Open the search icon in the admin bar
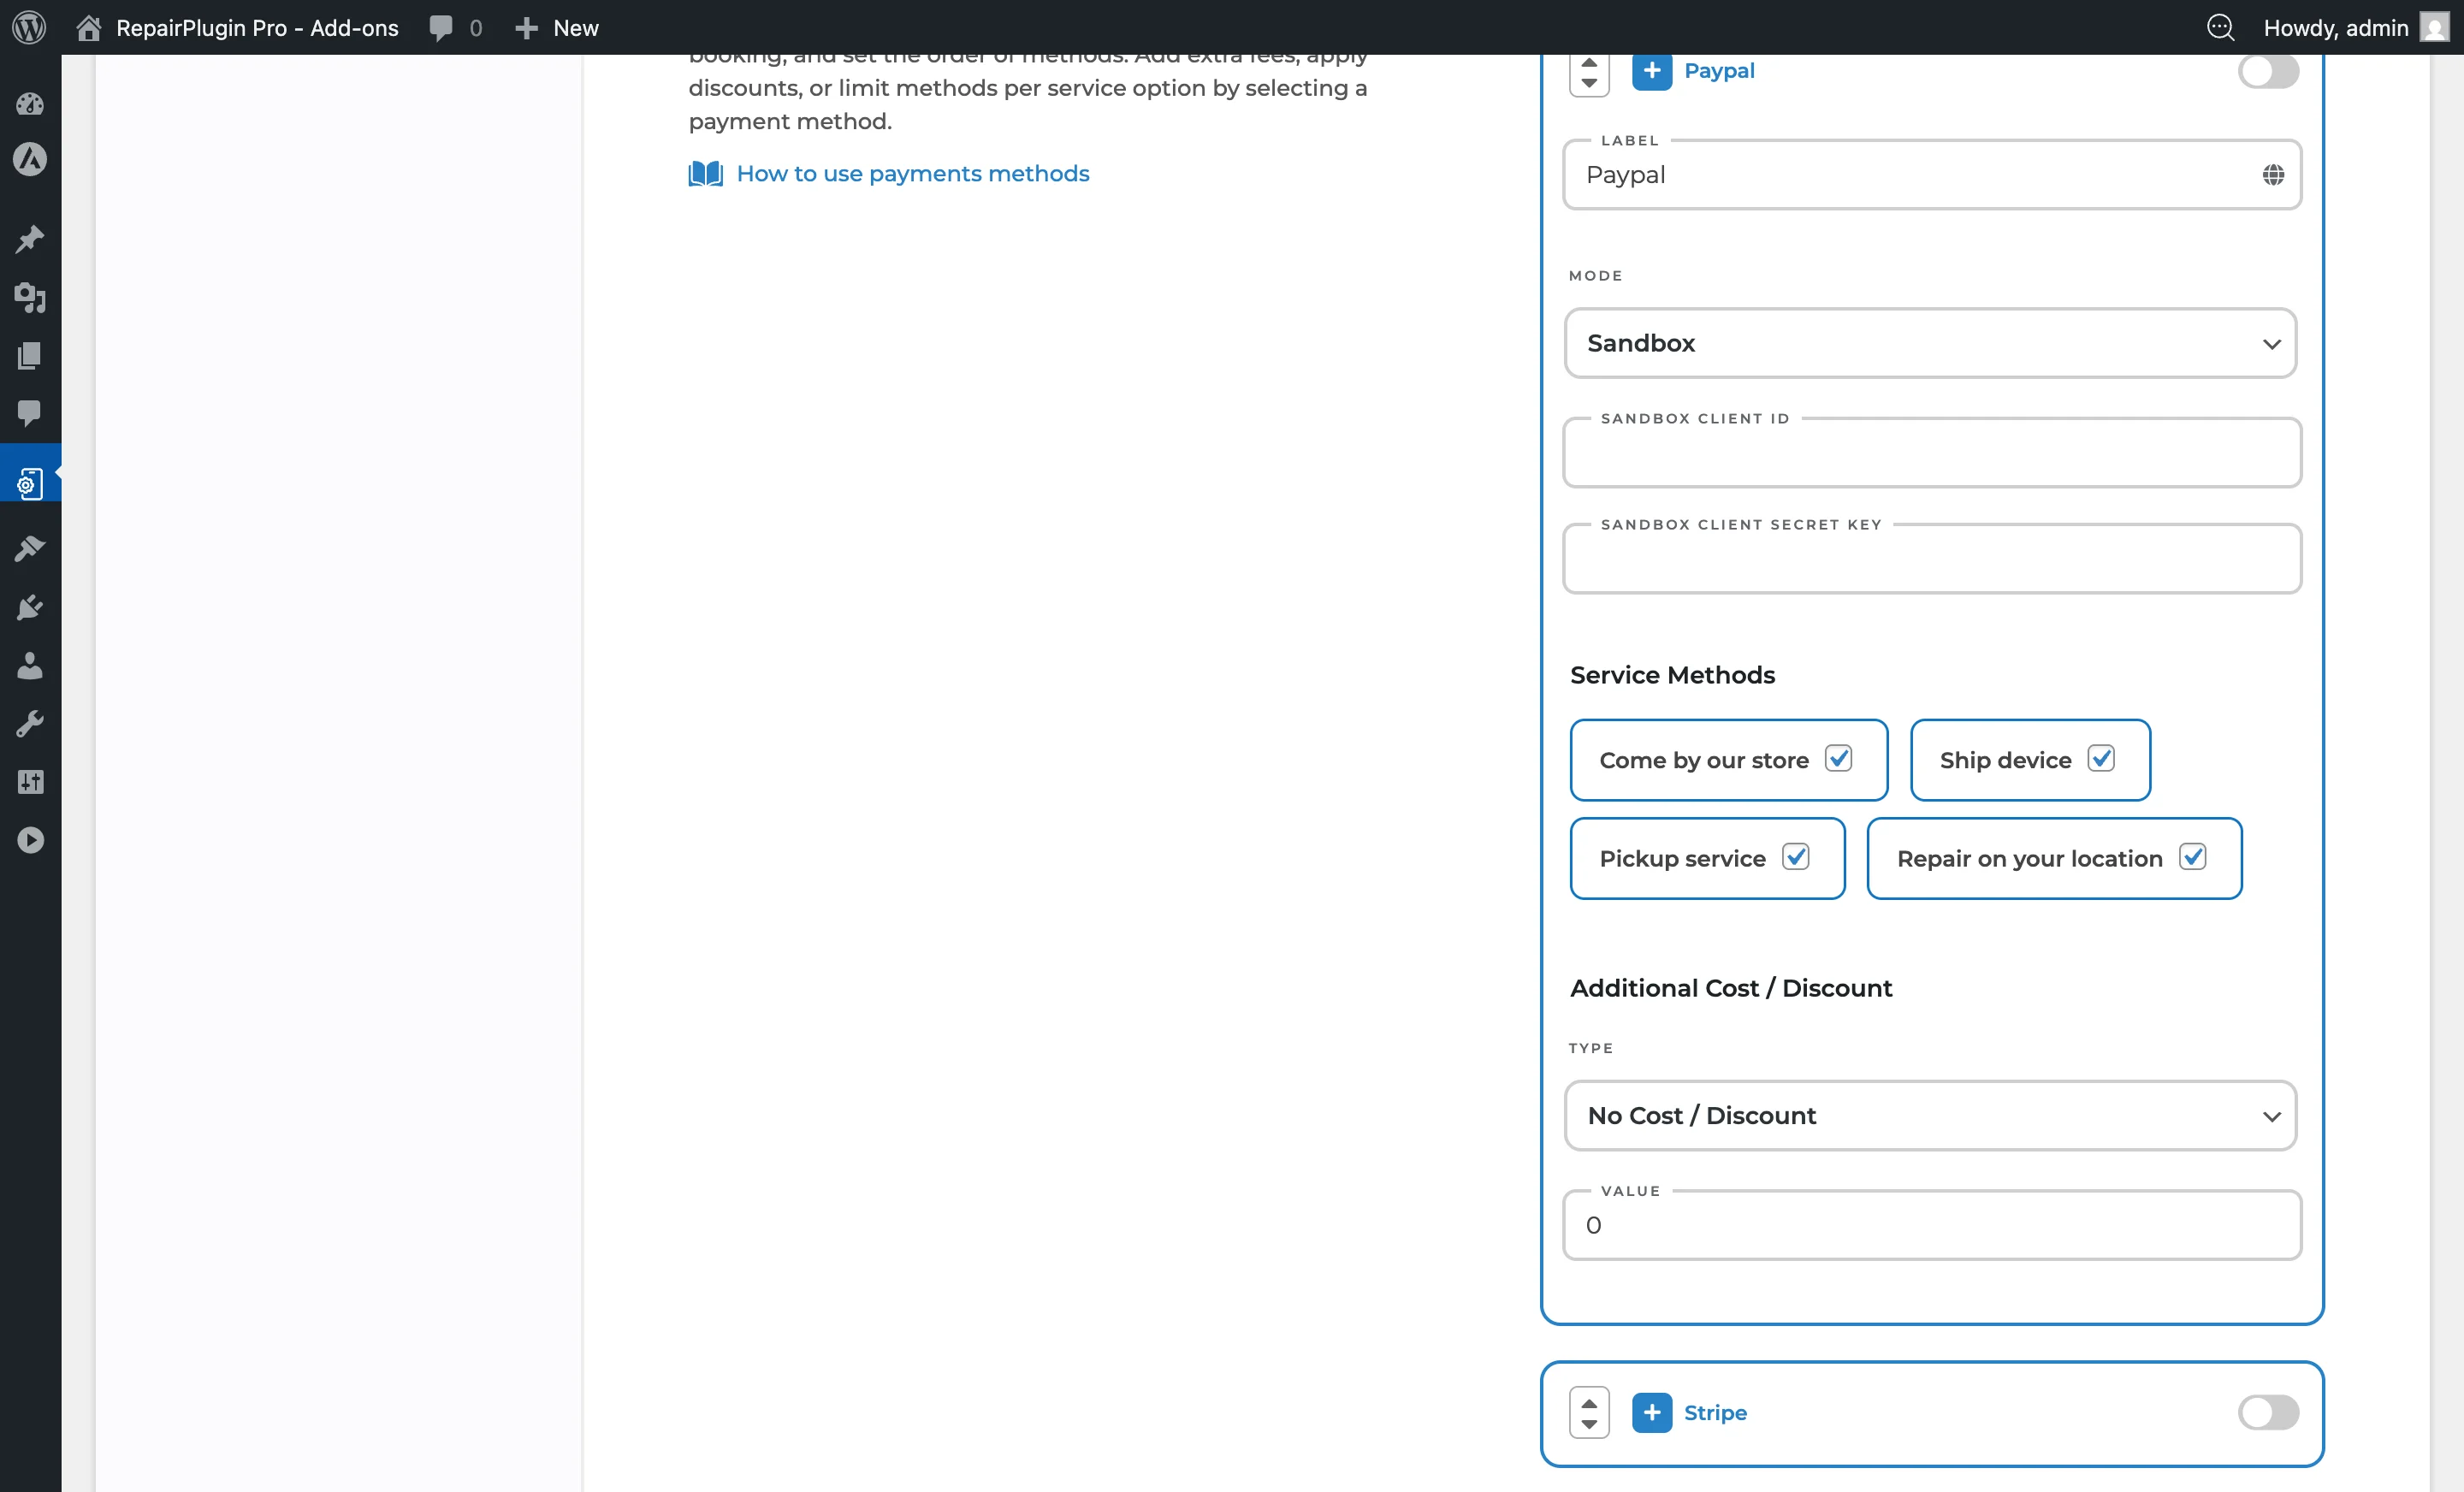Screen dimensions: 2464x1492 point(2222,27)
